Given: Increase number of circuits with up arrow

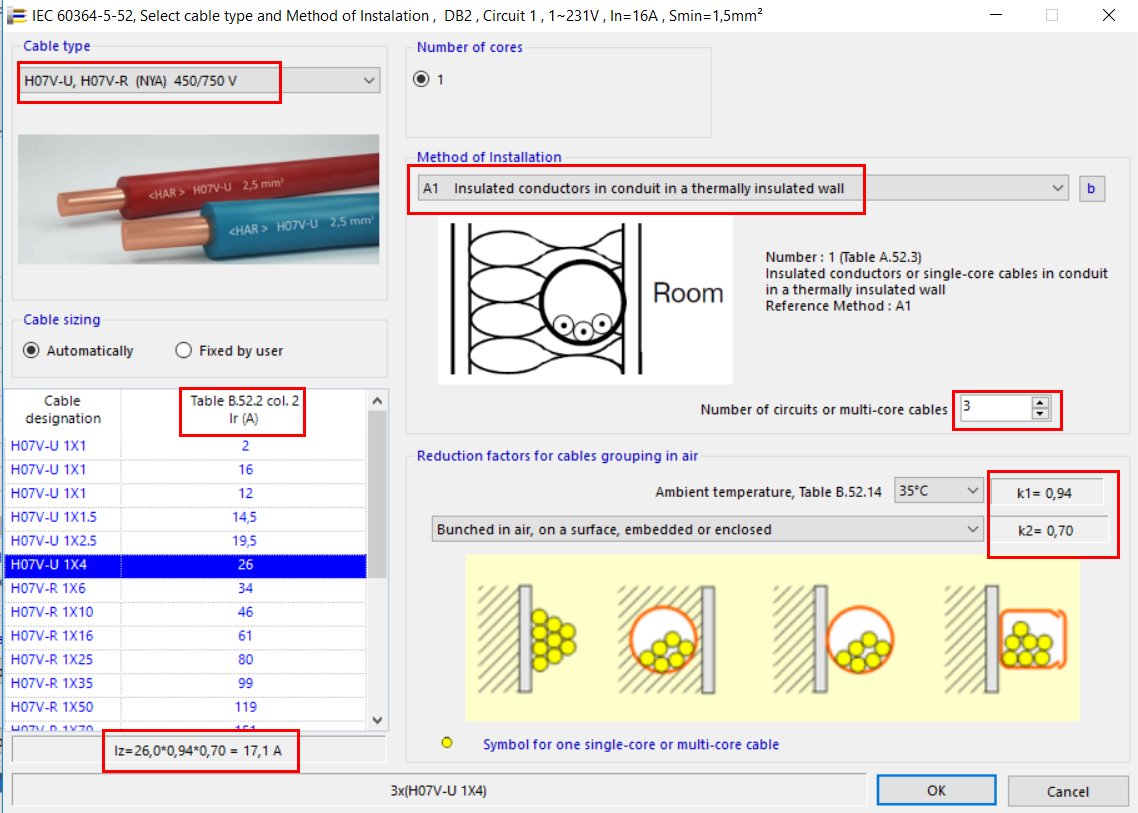Looking at the screenshot, I should (x=1040, y=403).
